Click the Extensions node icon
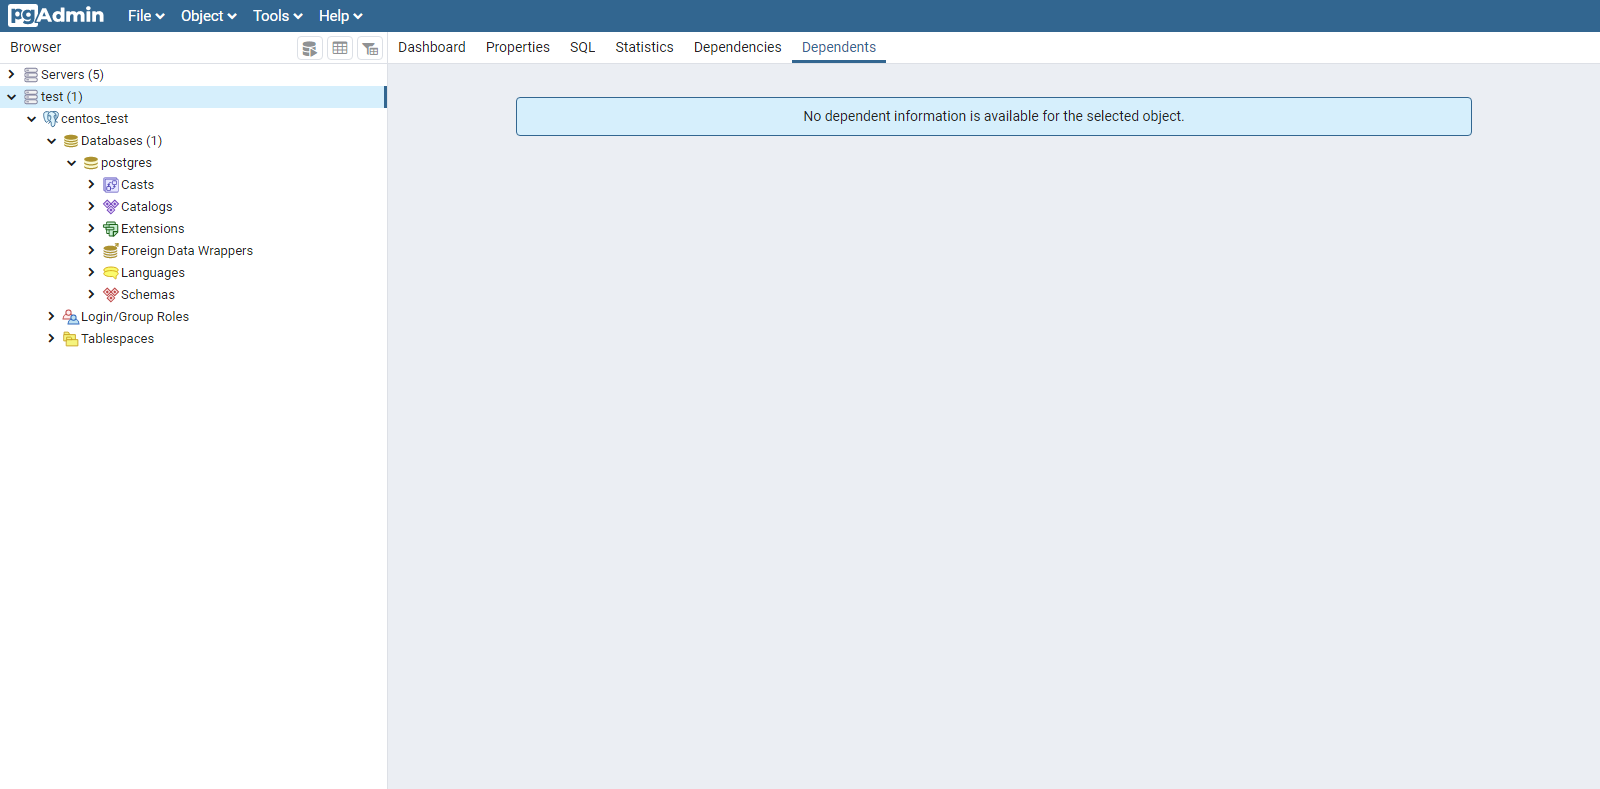The height and width of the screenshot is (789, 1600). pyautogui.click(x=111, y=229)
